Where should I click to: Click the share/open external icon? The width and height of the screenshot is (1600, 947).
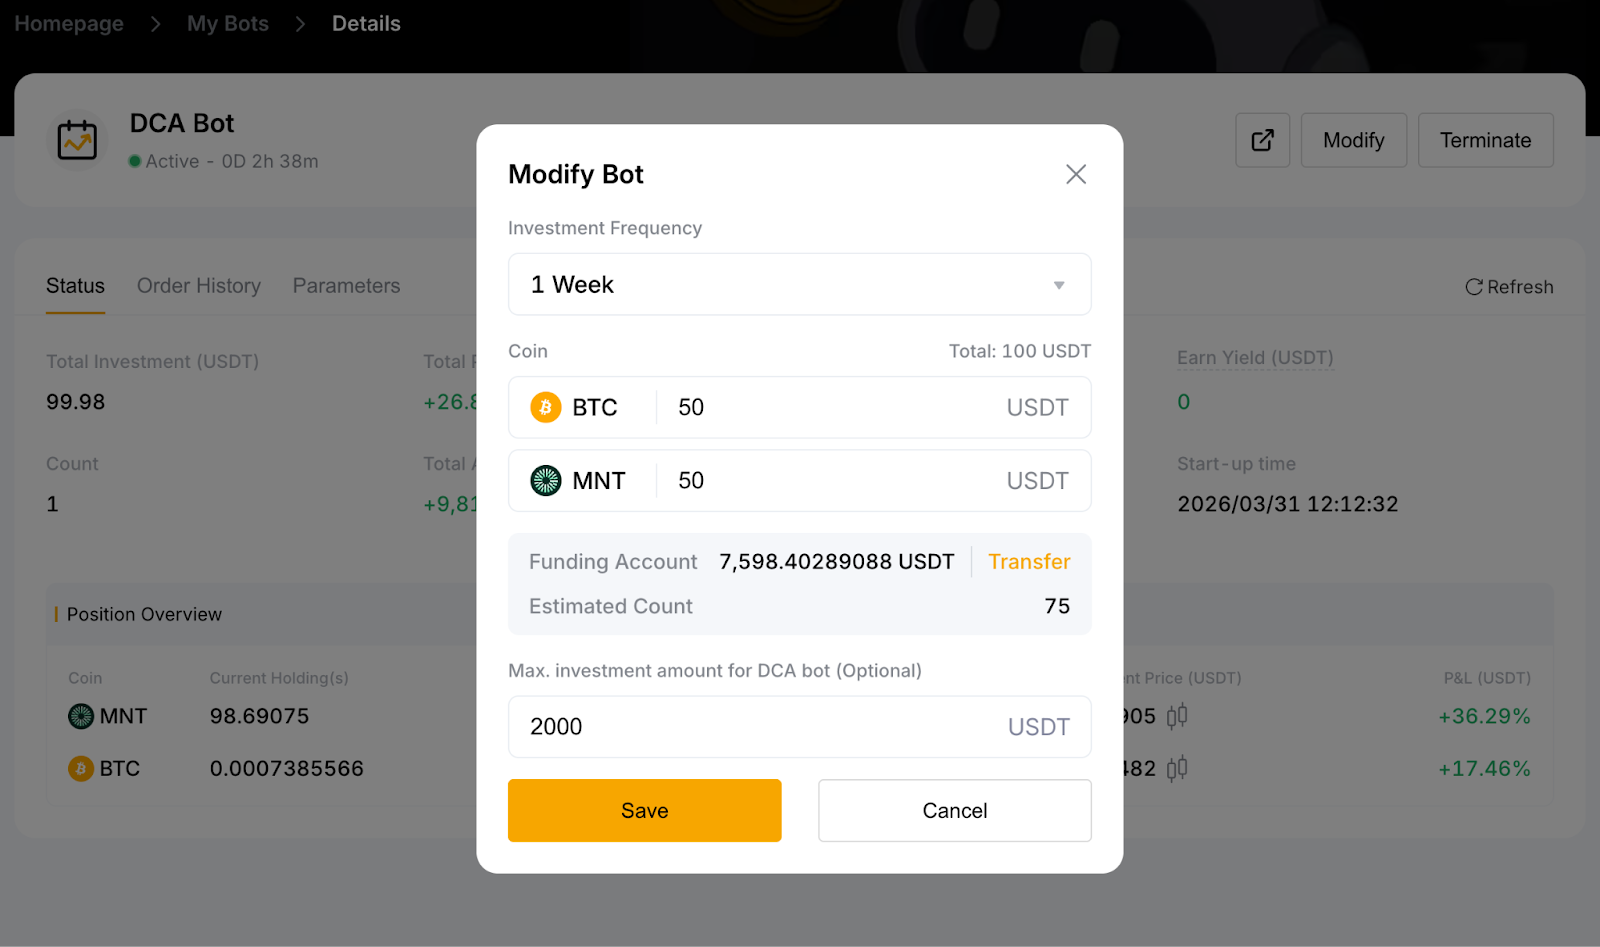coord(1263,140)
